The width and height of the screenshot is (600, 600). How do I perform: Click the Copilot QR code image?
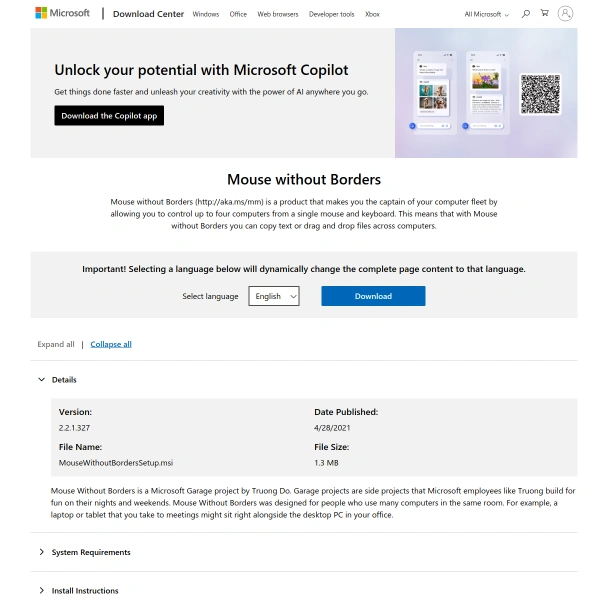pos(540,94)
